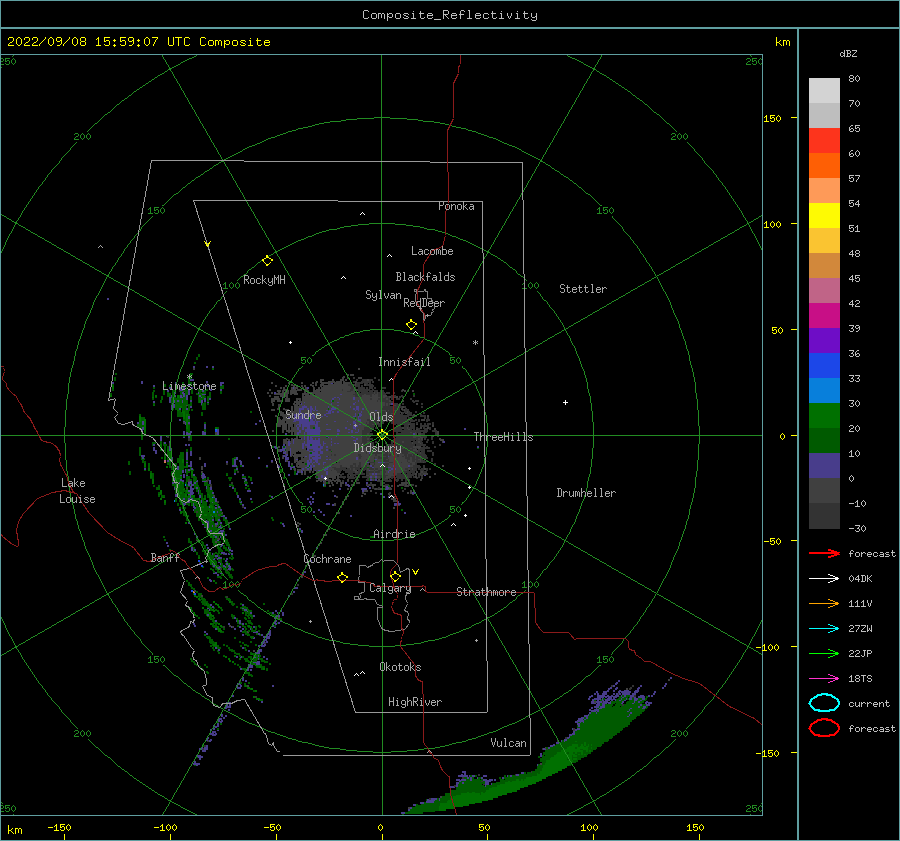Select the orange 111V arrow icon
This screenshot has height=841, width=900.
tap(824, 603)
